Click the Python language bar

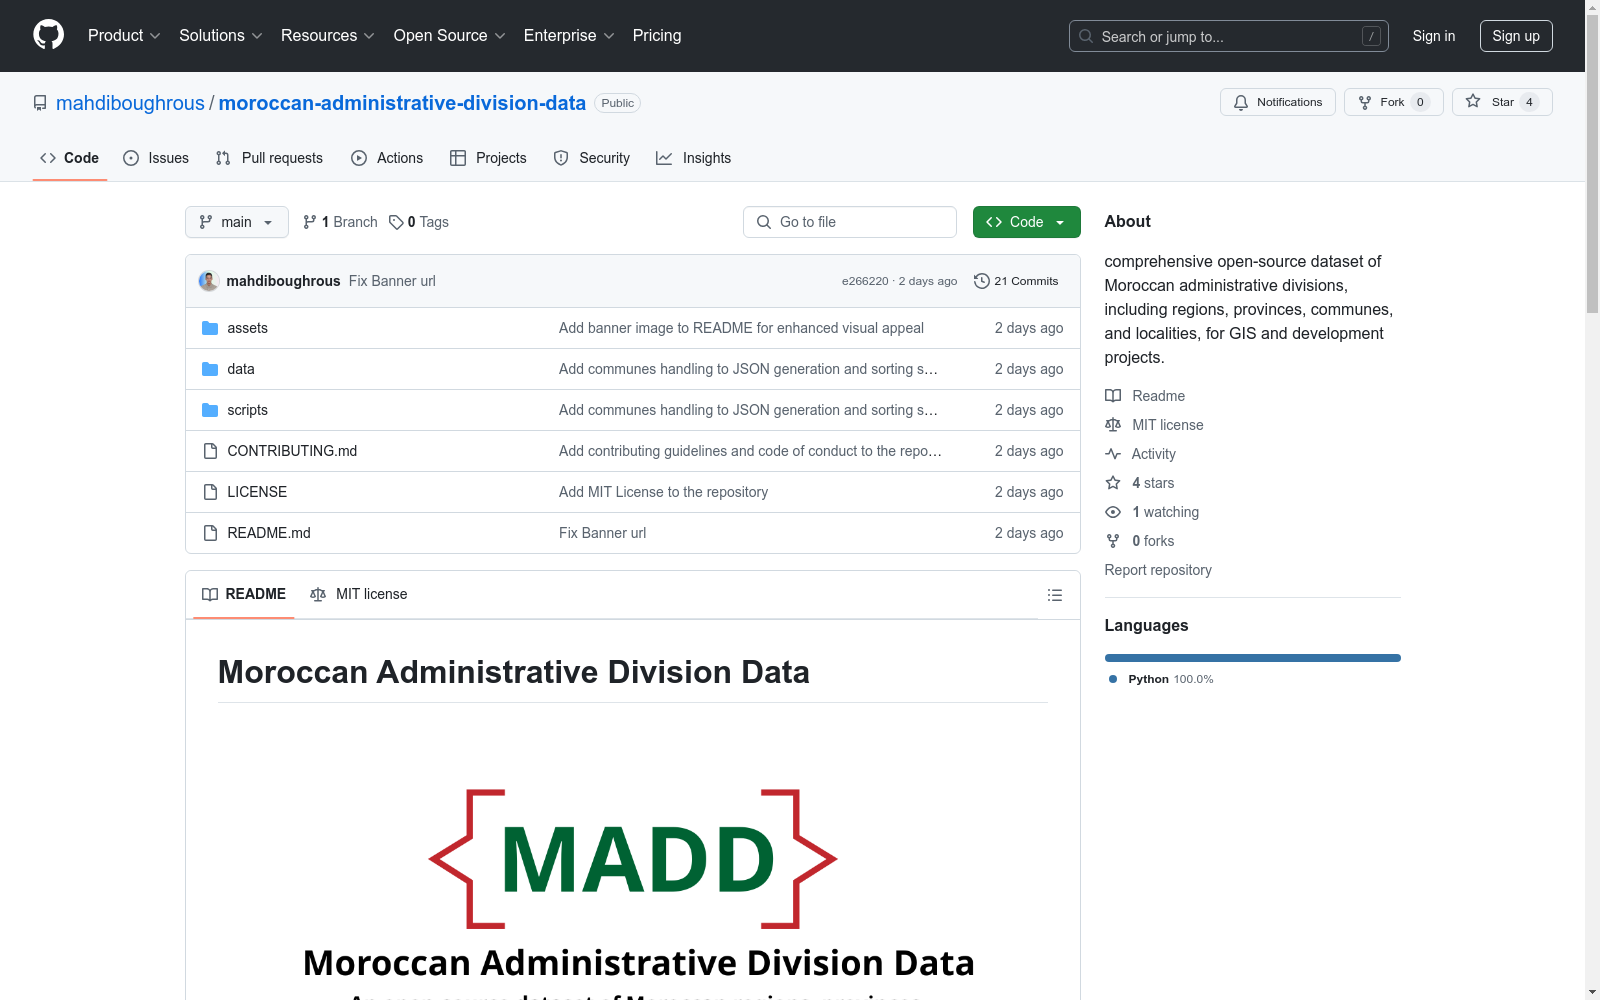[x=1253, y=658]
